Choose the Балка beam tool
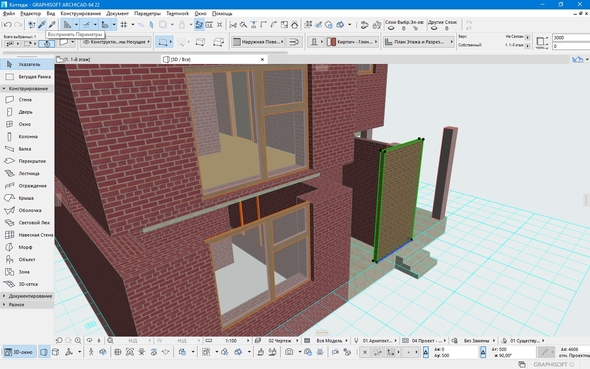Viewport: 590px width, 369px height. pyautogui.click(x=27, y=149)
